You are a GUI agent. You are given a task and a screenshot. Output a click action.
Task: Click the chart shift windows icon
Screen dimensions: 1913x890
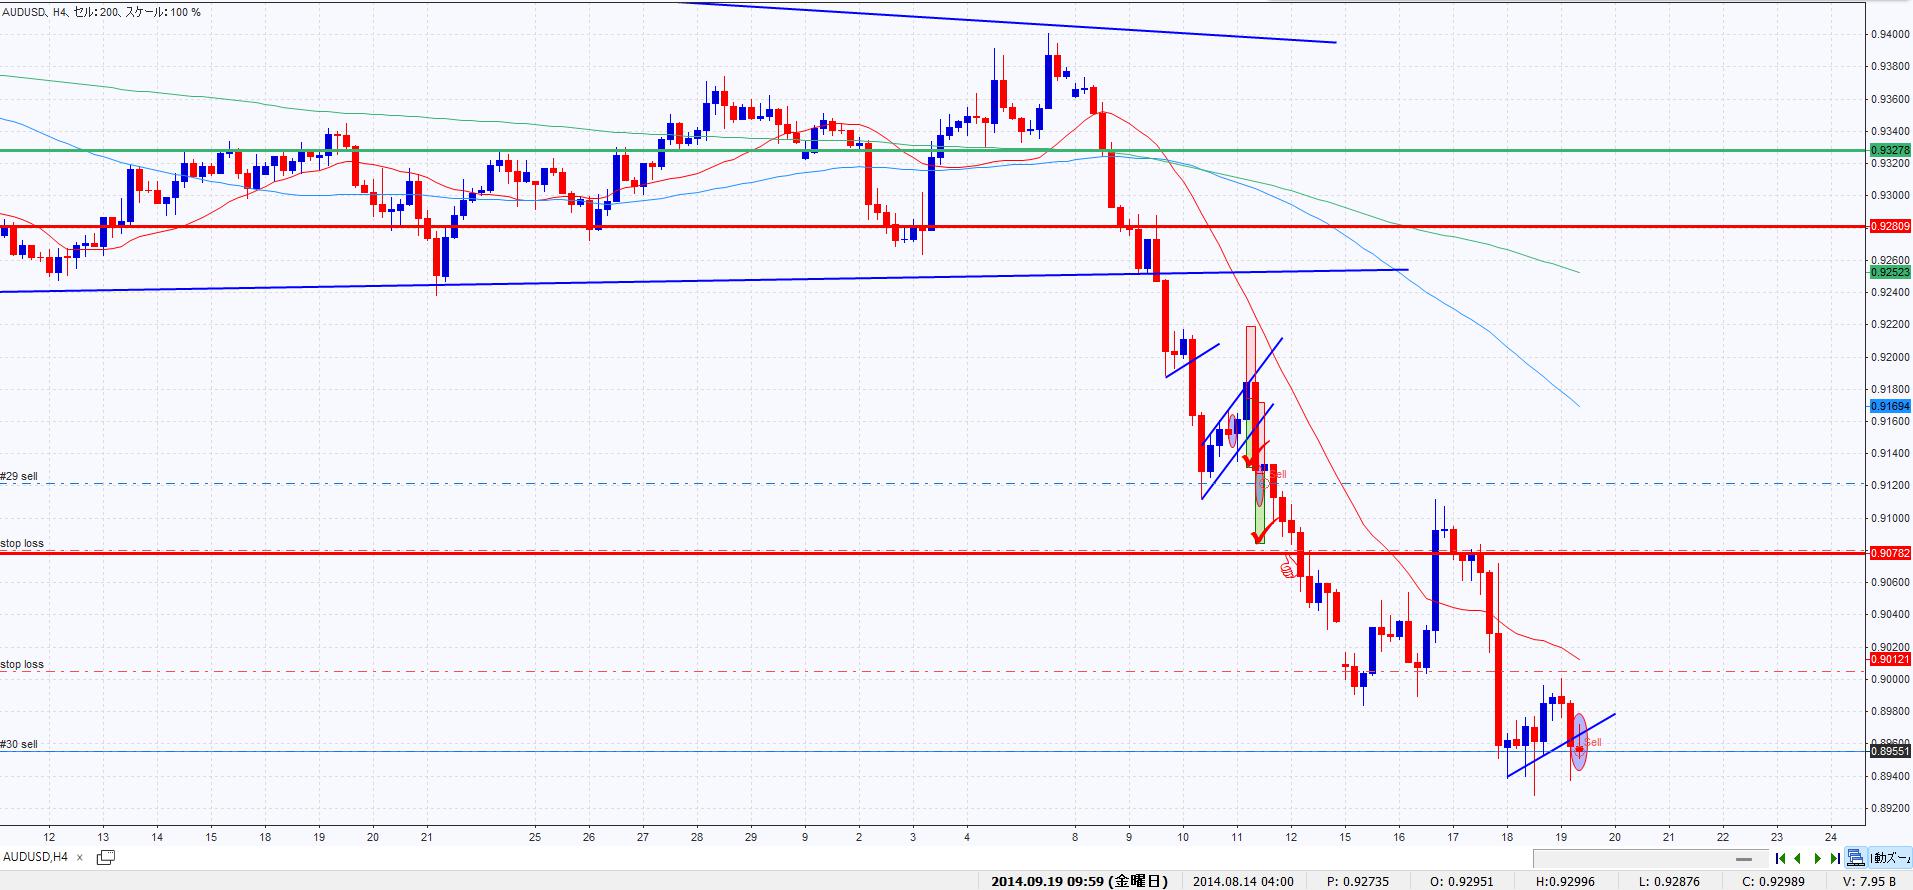pyautogui.click(x=1856, y=858)
